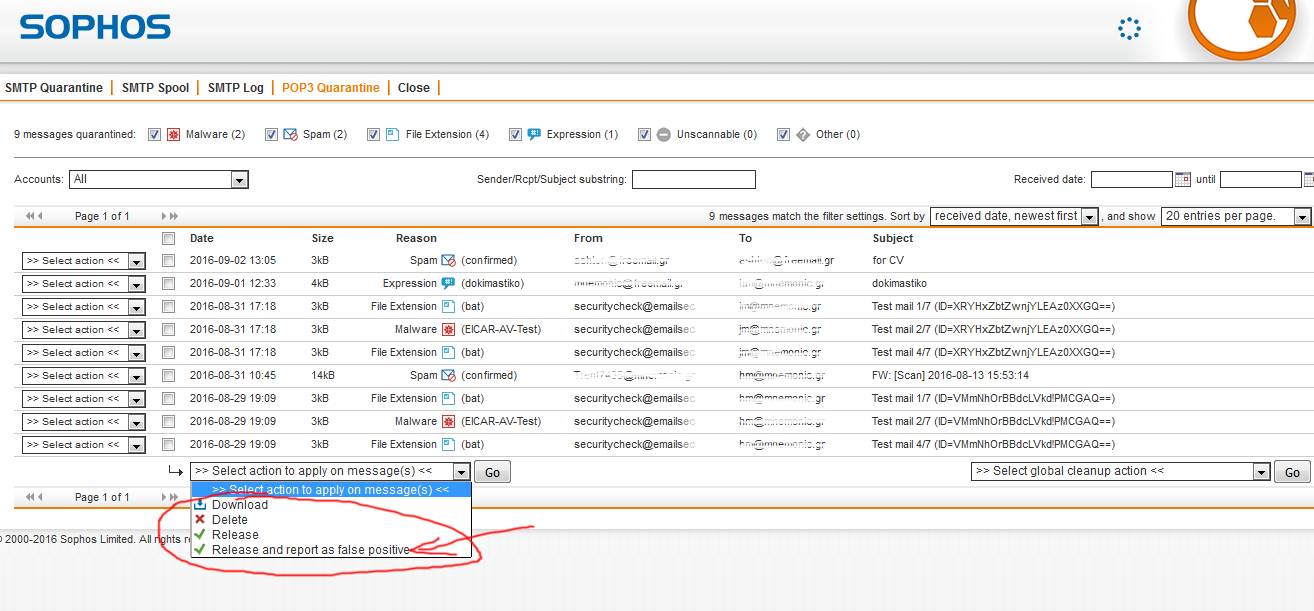Image resolution: width=1314 pixels, height=611 pixels.
Task: Click the 'Subject' column header
Action: click(893, 238)
